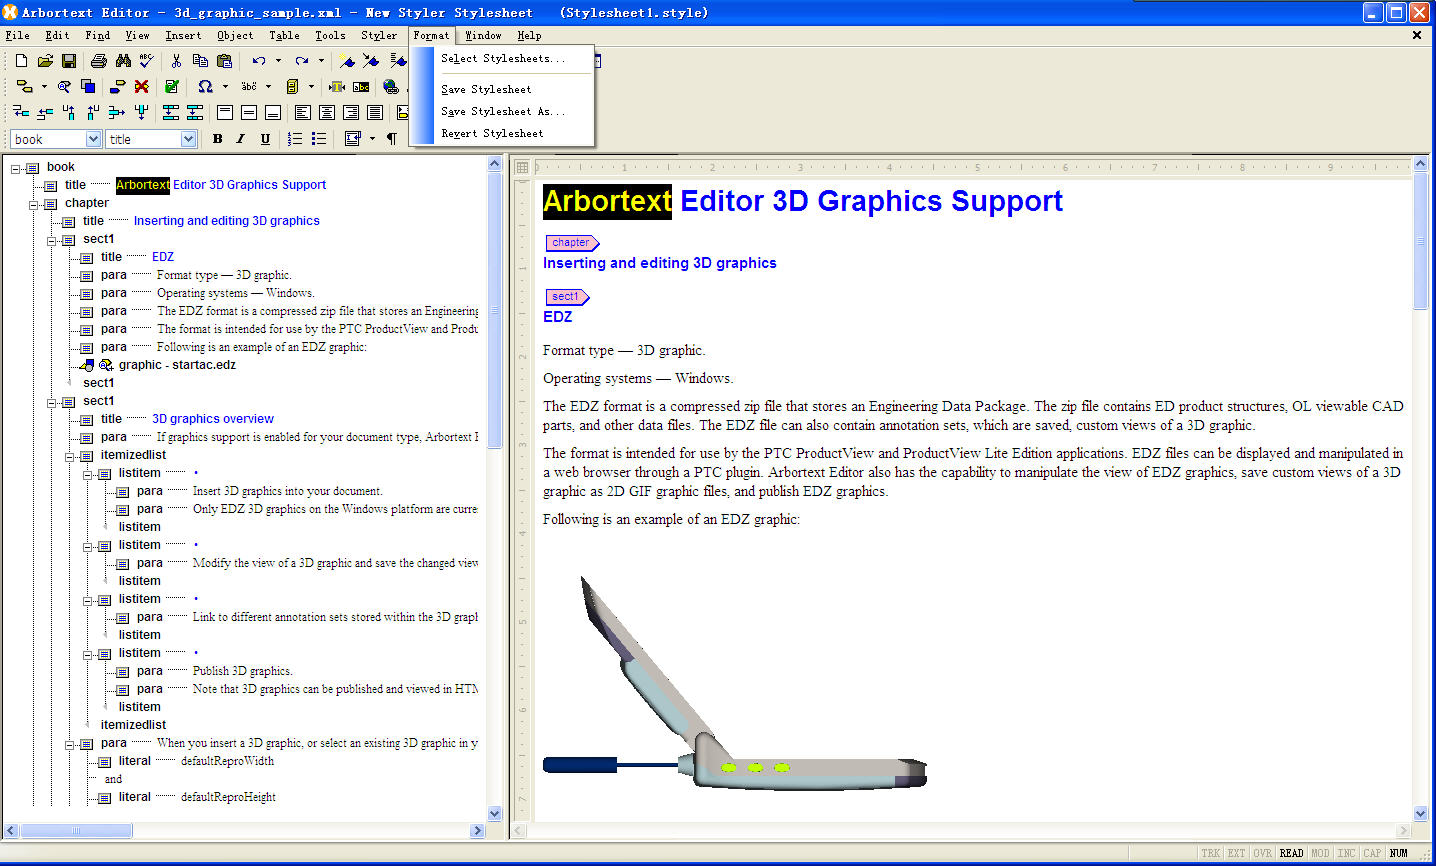Click the Copy toolbar icon
The height and width of the screenshot is (866, 1436).
point(200,61)
